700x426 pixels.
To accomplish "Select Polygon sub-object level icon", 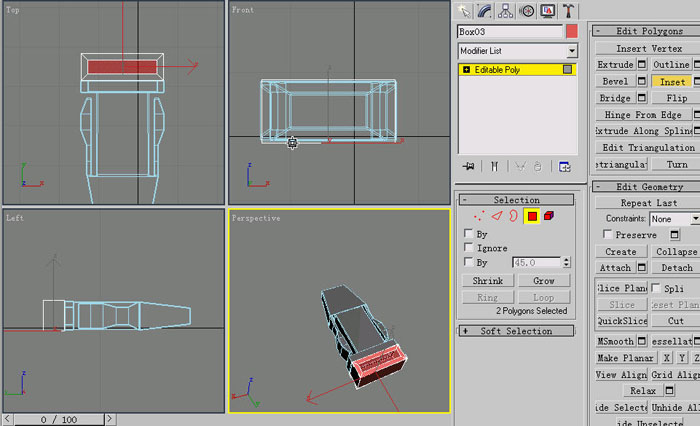I will pyautogui.click(x=532, y=216).
